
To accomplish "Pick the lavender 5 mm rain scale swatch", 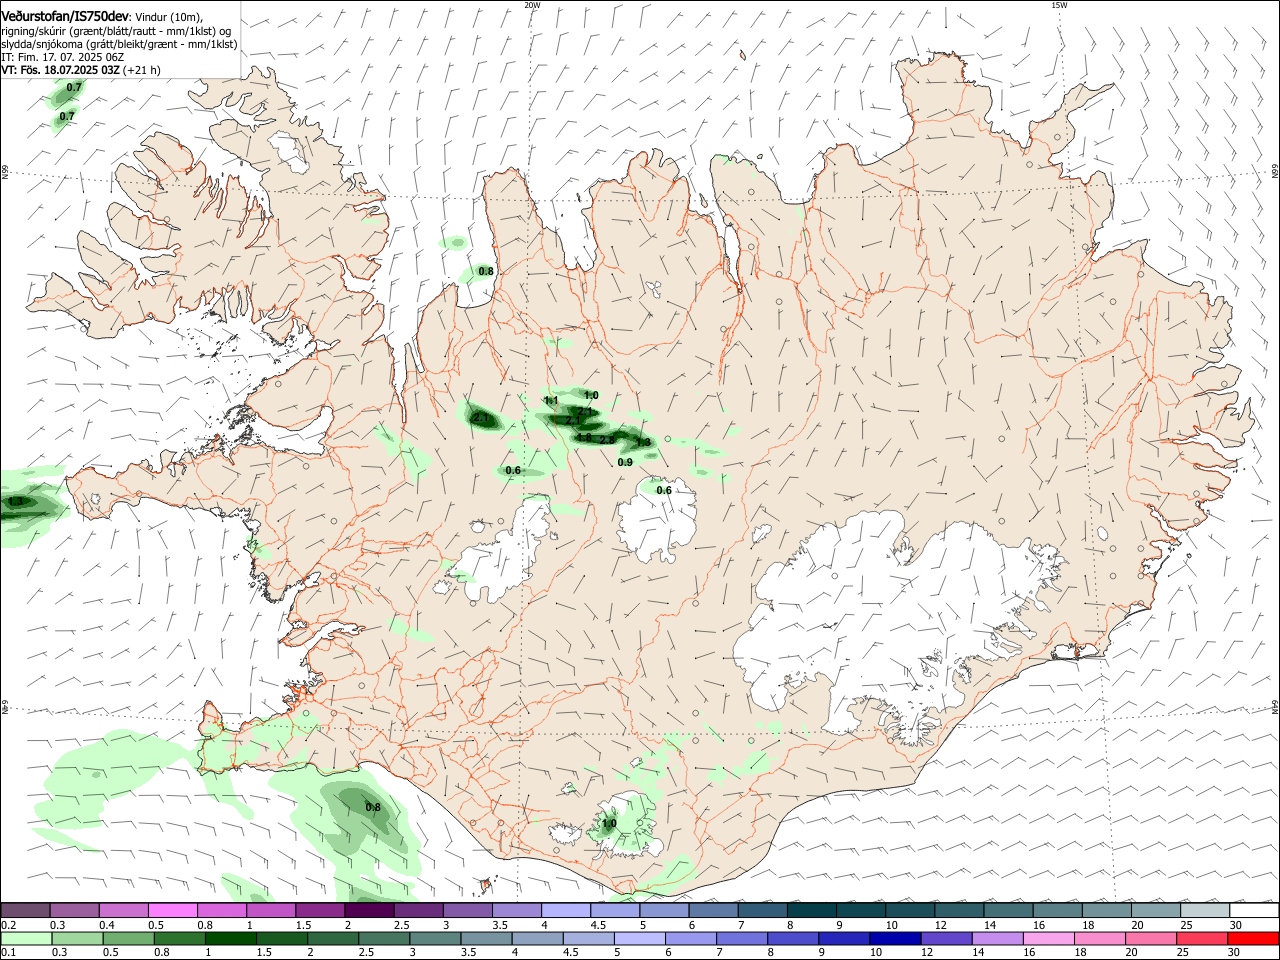I will pos(639,938).
